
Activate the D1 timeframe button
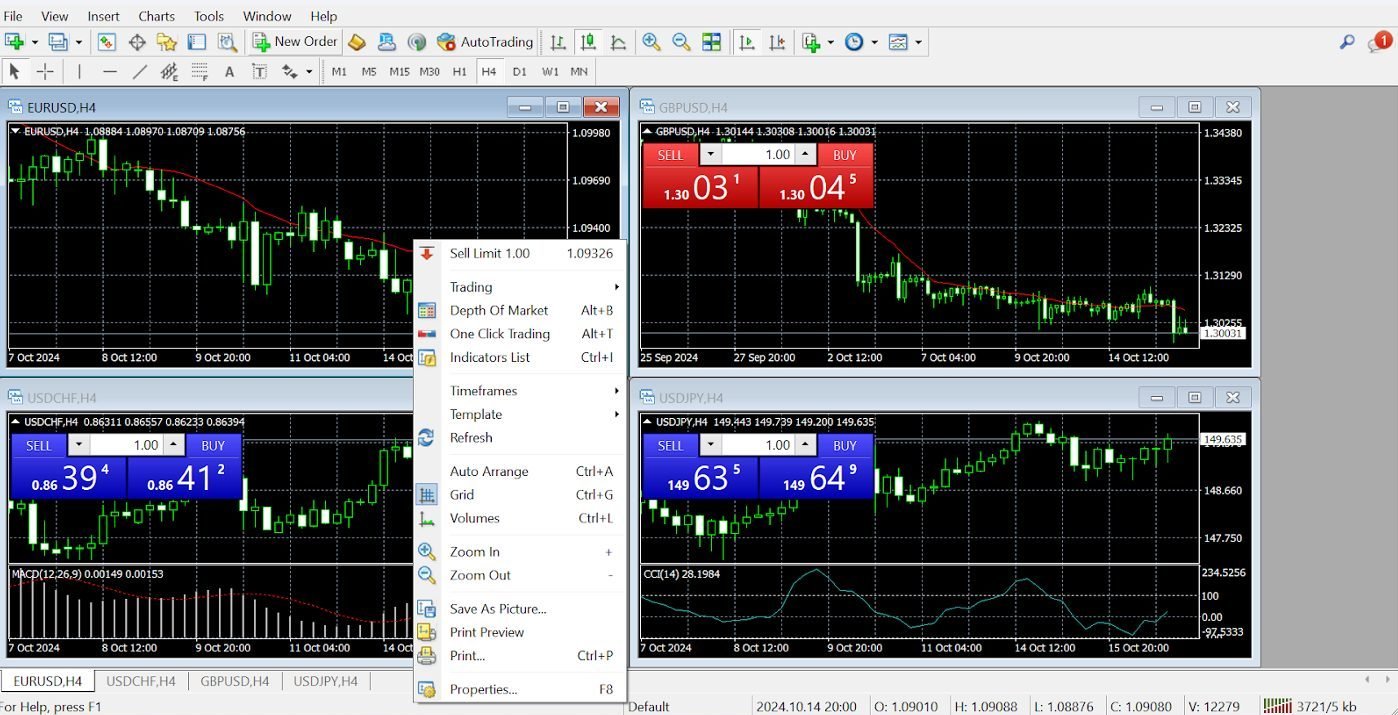(x=519, y=71)
